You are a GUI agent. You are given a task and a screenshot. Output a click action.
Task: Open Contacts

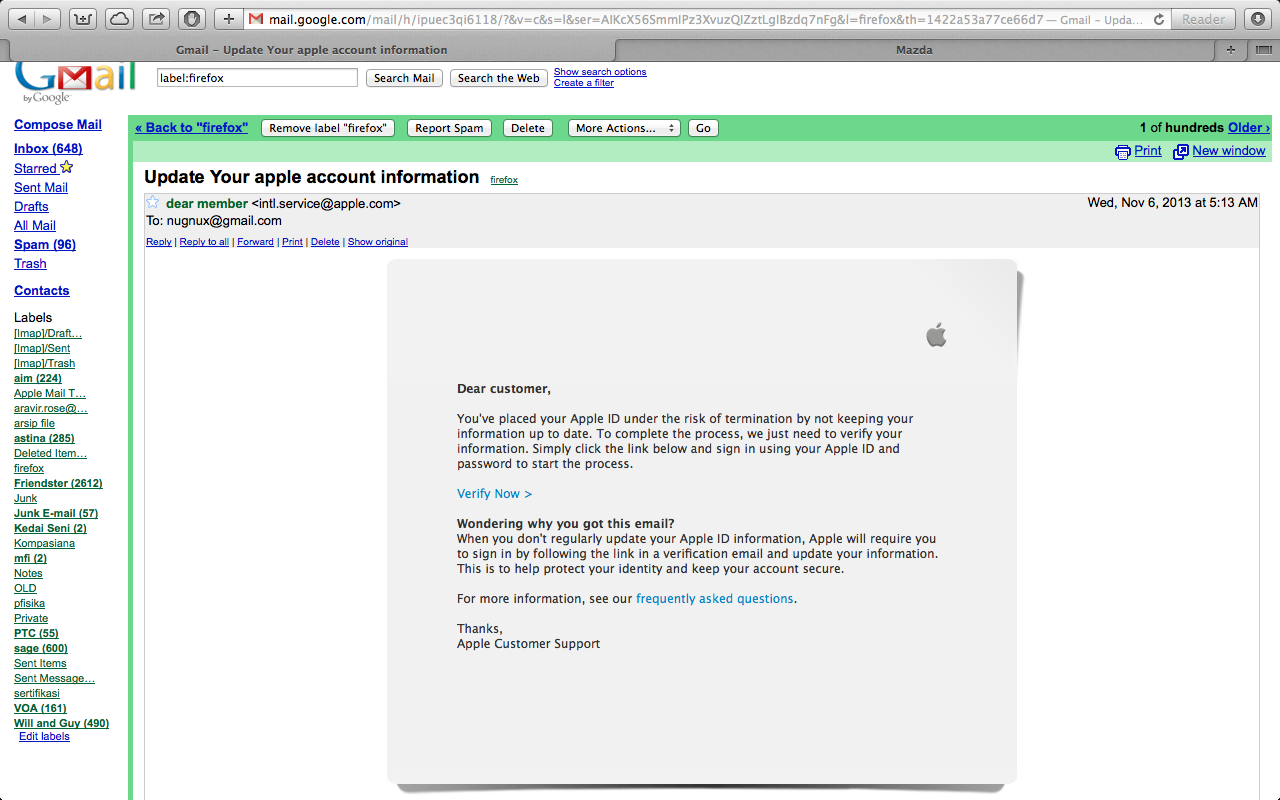[42, 290]
